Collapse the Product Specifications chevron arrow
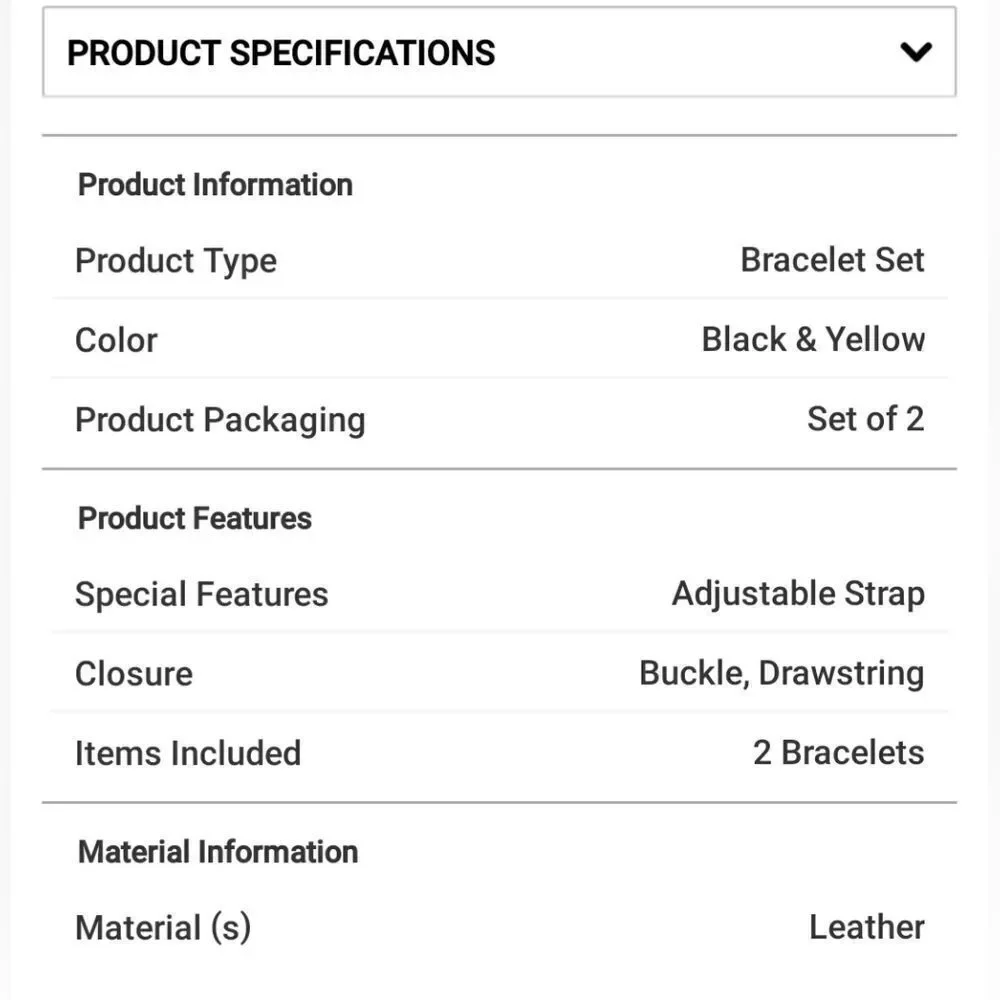The image size is (1000, 1000). click(x=916, y=52)
